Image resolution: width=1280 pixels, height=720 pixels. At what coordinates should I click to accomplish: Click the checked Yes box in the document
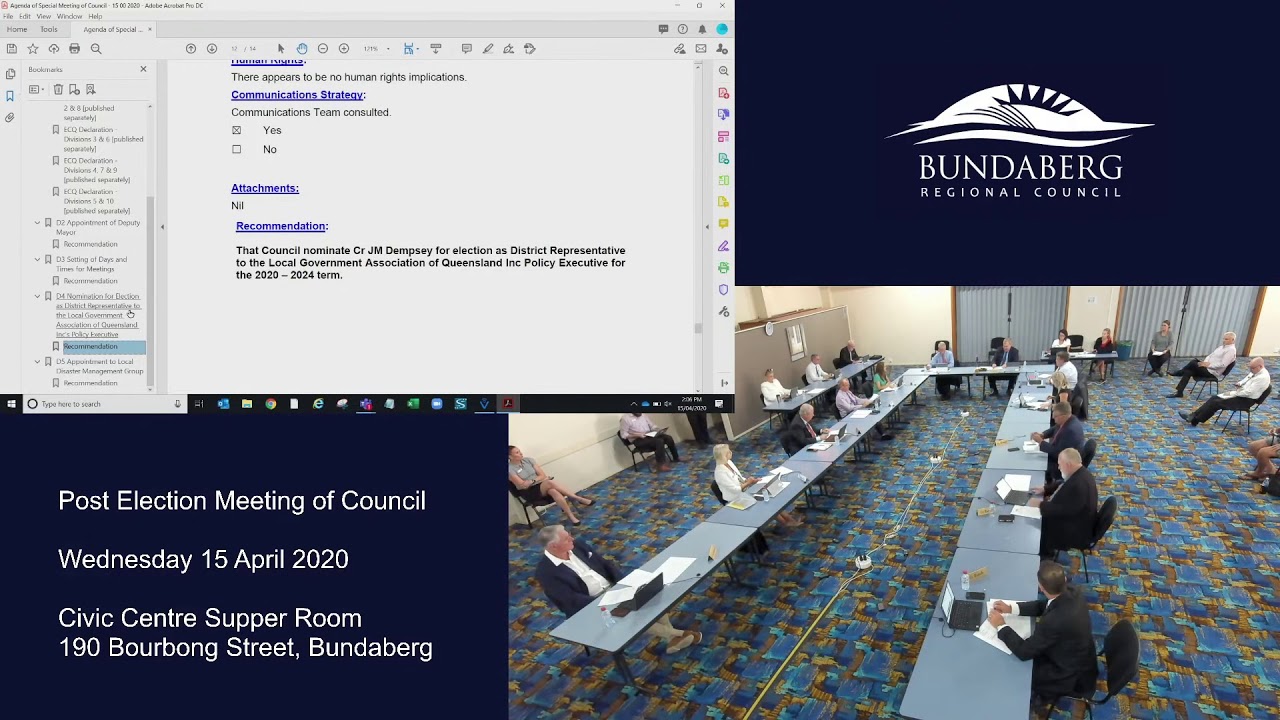pos(237,130)
